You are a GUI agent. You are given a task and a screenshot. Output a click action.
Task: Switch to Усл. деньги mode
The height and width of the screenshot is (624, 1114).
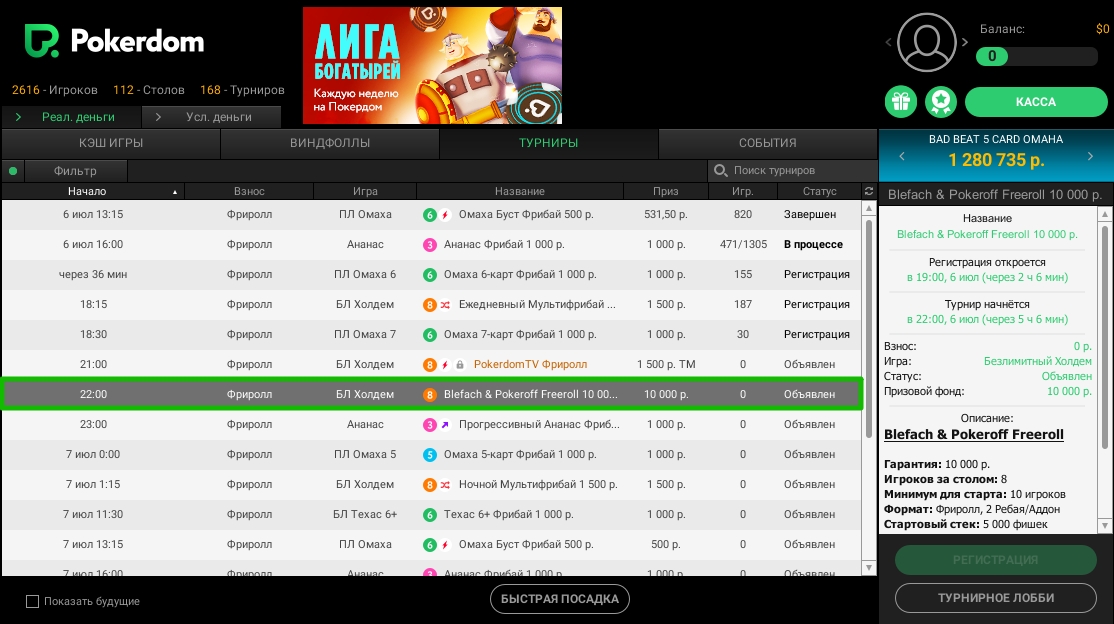point(212,117)
